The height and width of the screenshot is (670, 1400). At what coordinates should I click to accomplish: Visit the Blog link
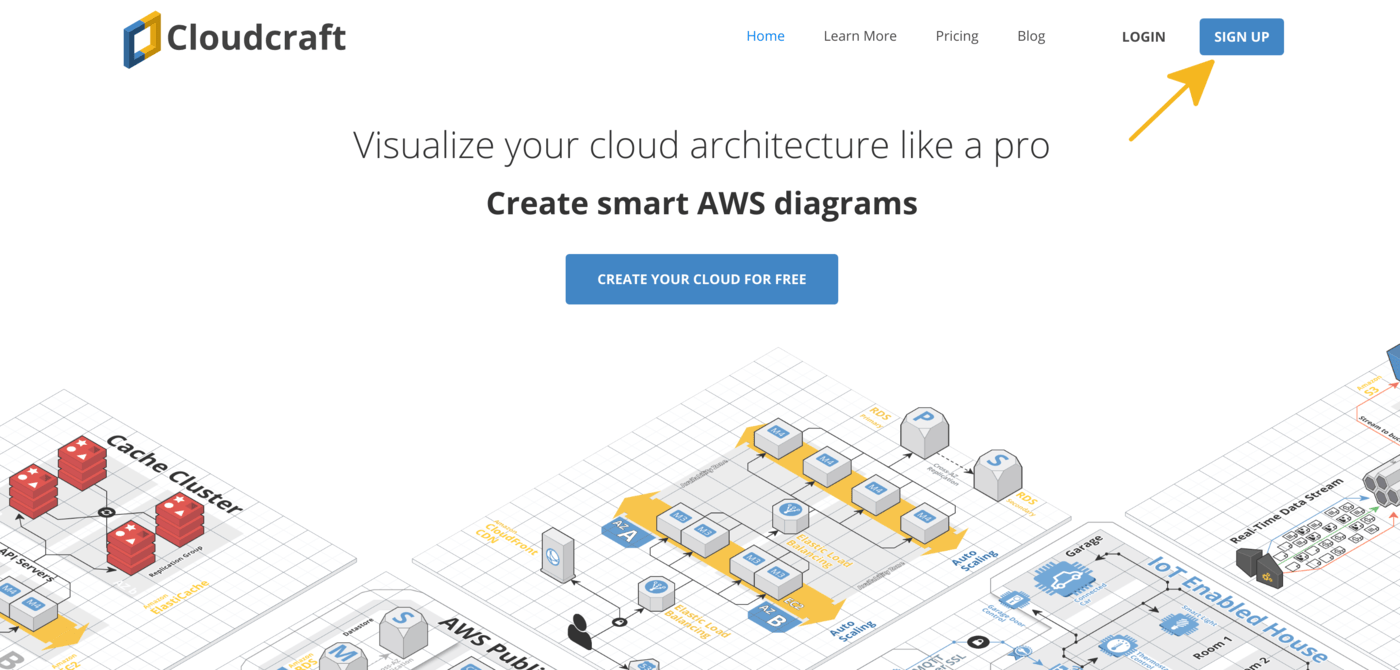(1031, 36)
